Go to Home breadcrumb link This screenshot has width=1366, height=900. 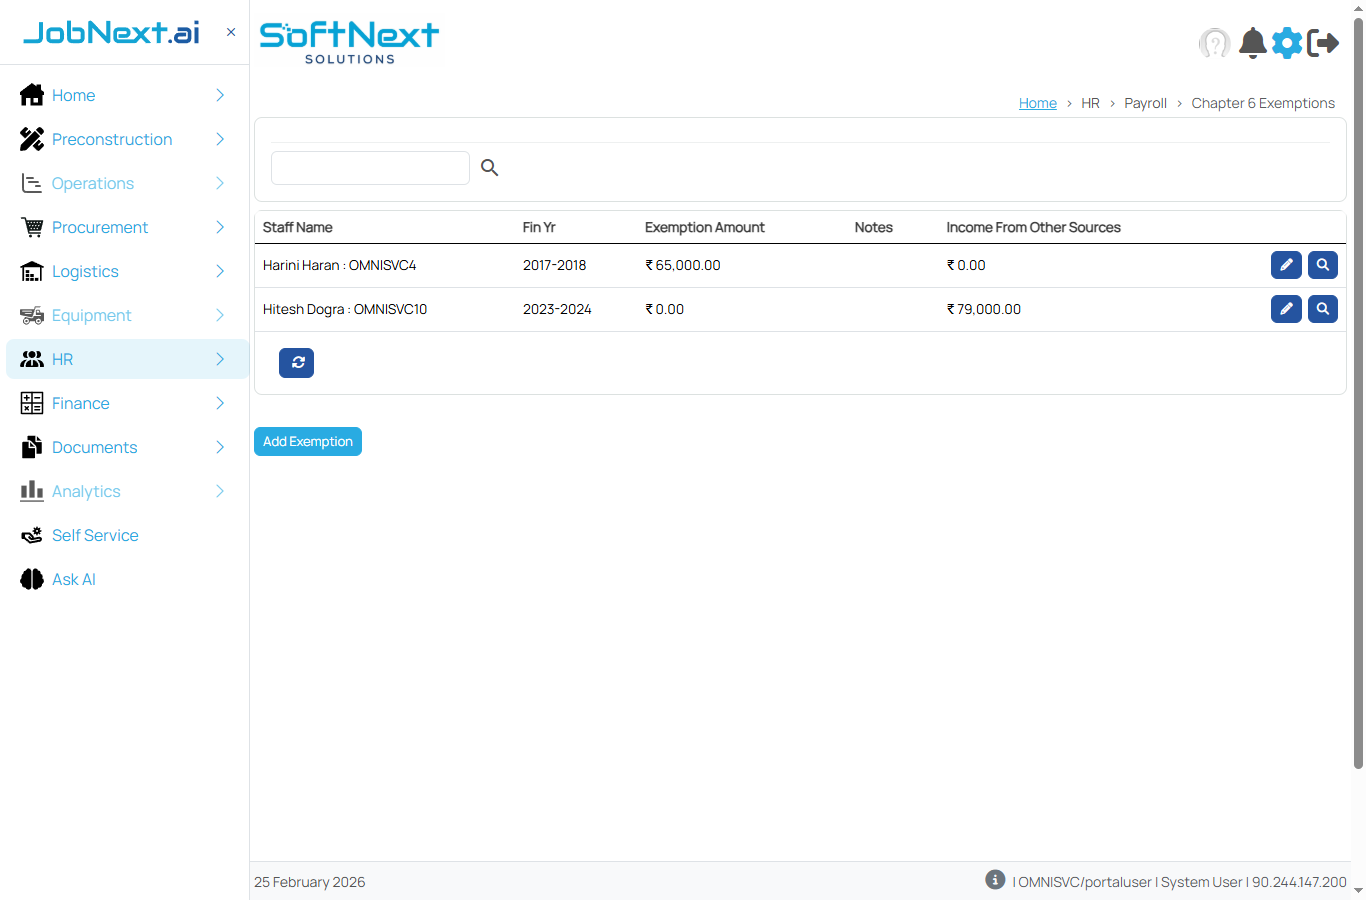[x=1037, y=103]
